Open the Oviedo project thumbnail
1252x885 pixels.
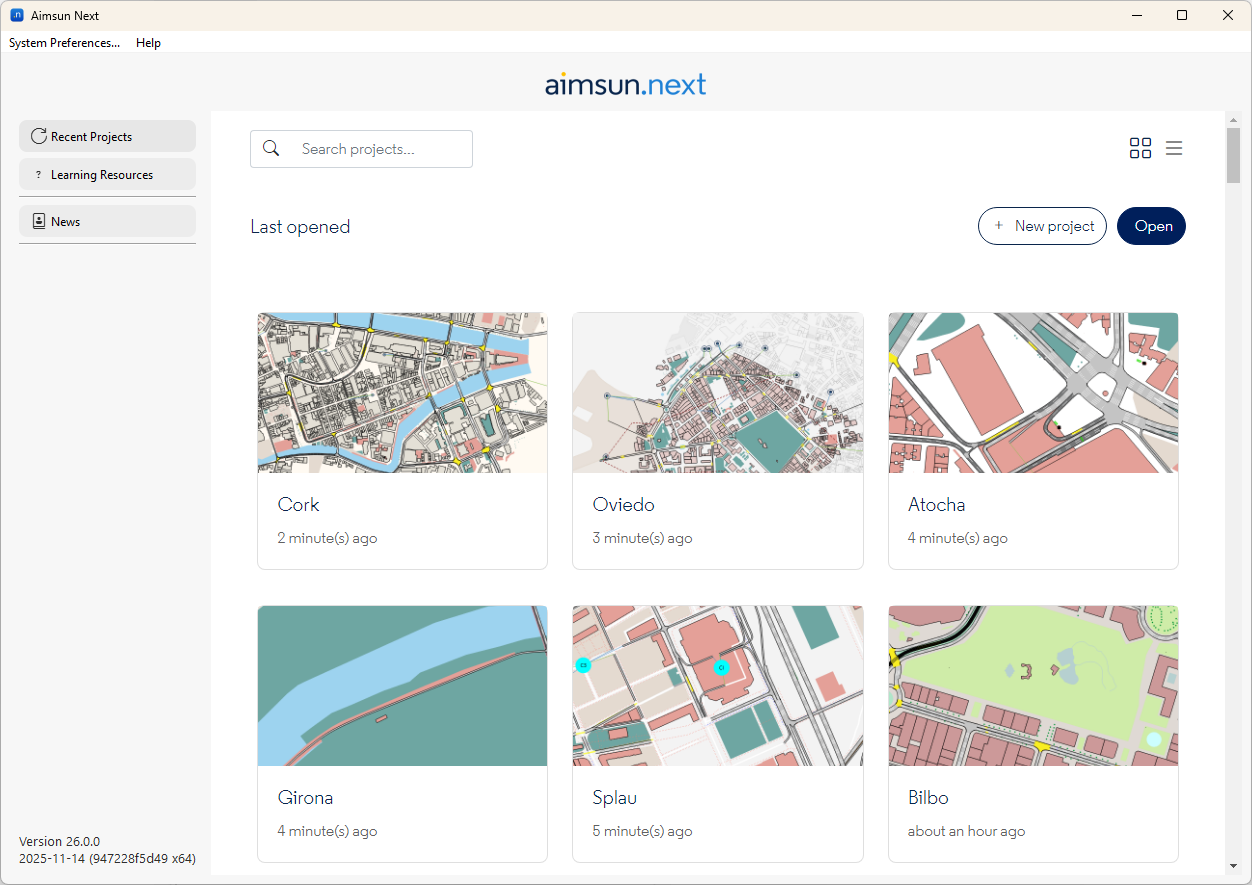(718, 393)
